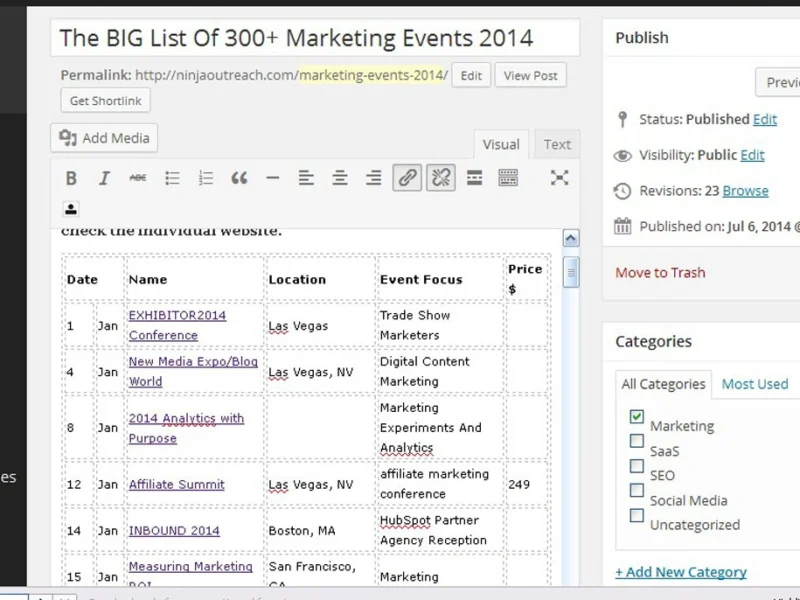Apply strikethrough formatting
The width and height of the screenshot is (800, 600).
138,178
